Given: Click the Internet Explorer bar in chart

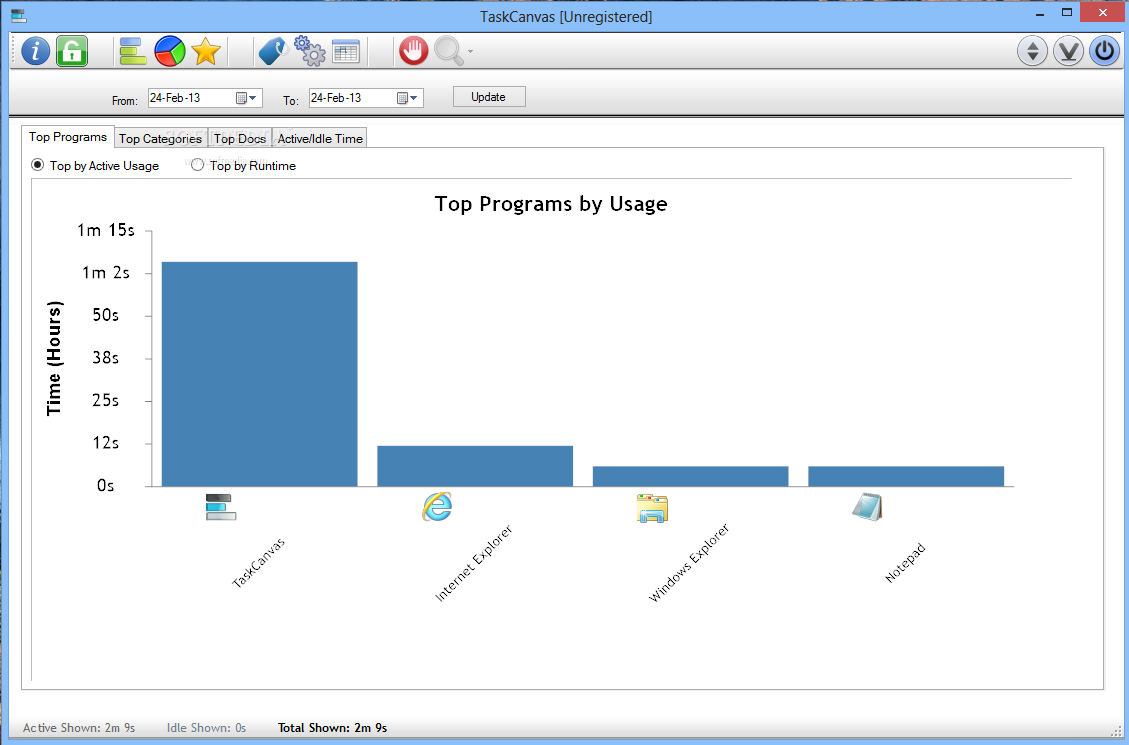Looking at the screenshot, I should [475, 466].
